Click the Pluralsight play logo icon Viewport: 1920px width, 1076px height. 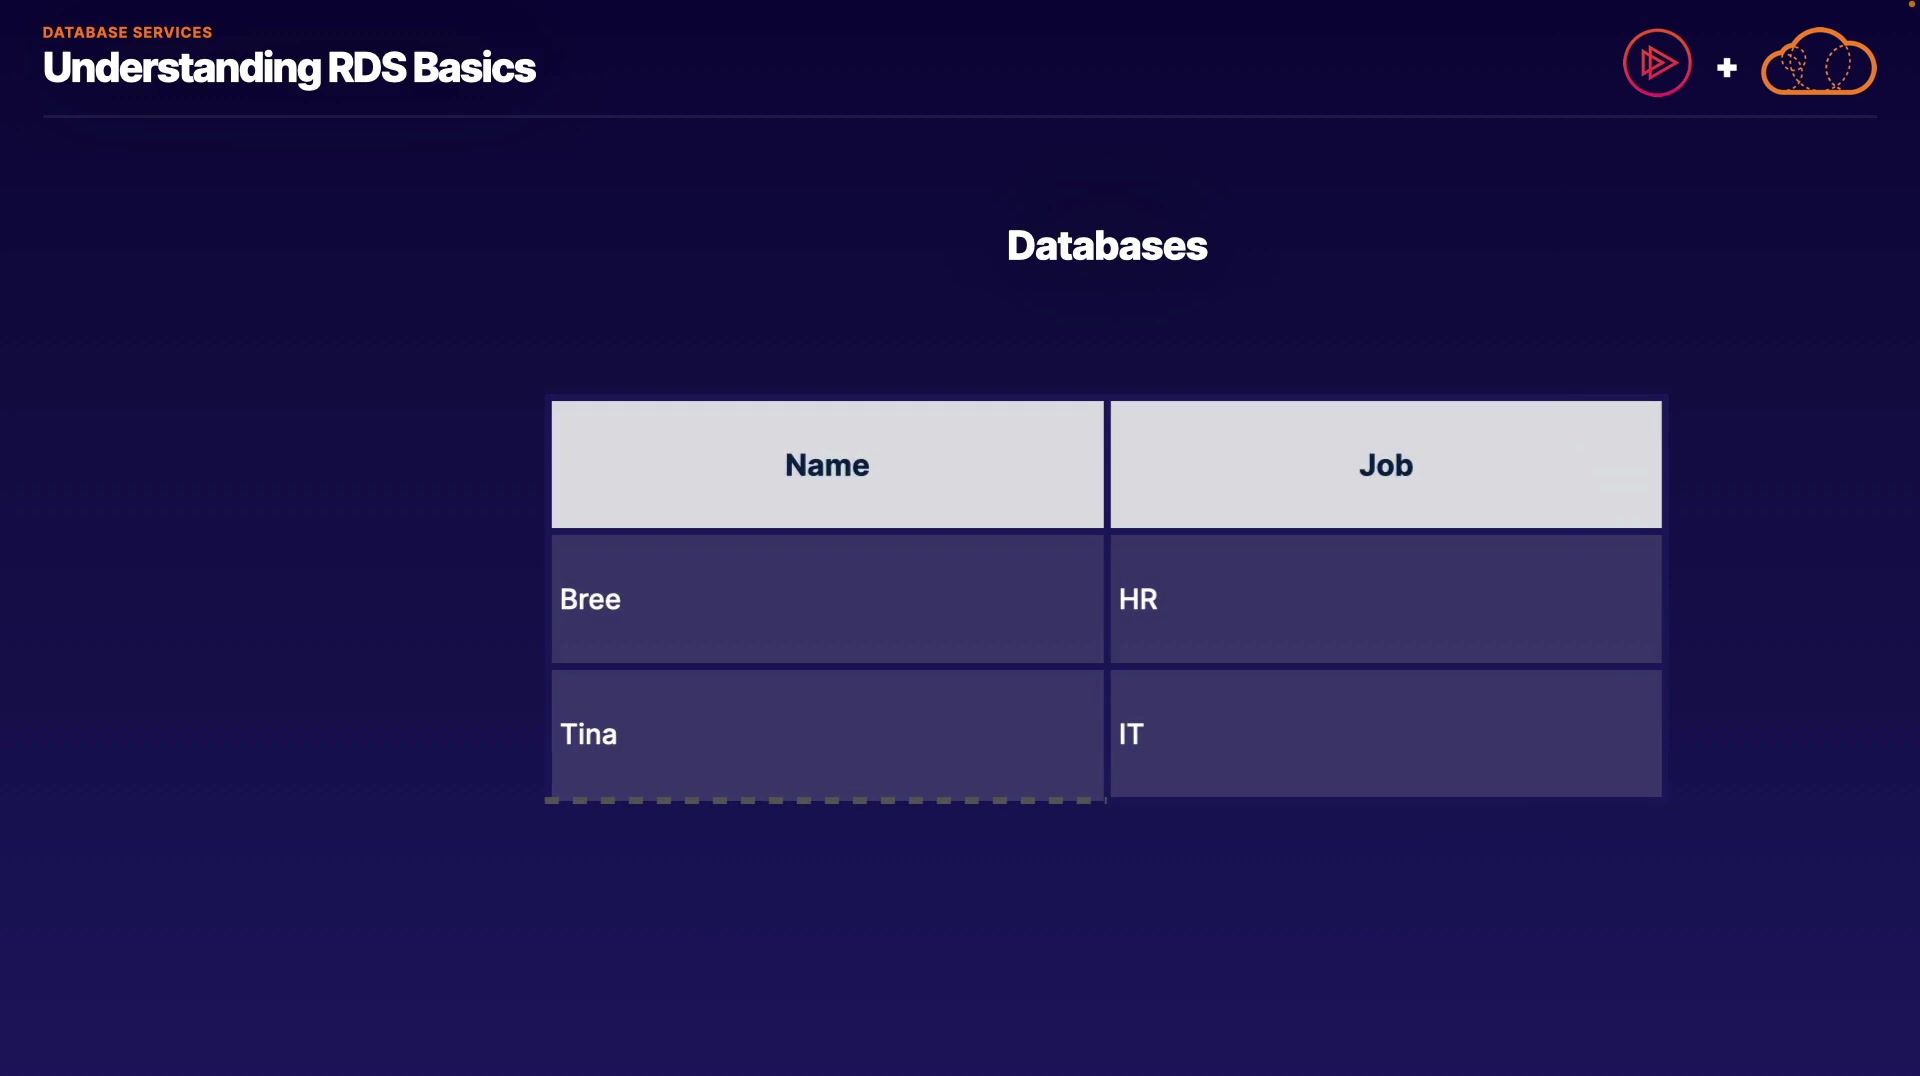(x=1657, y=63)
